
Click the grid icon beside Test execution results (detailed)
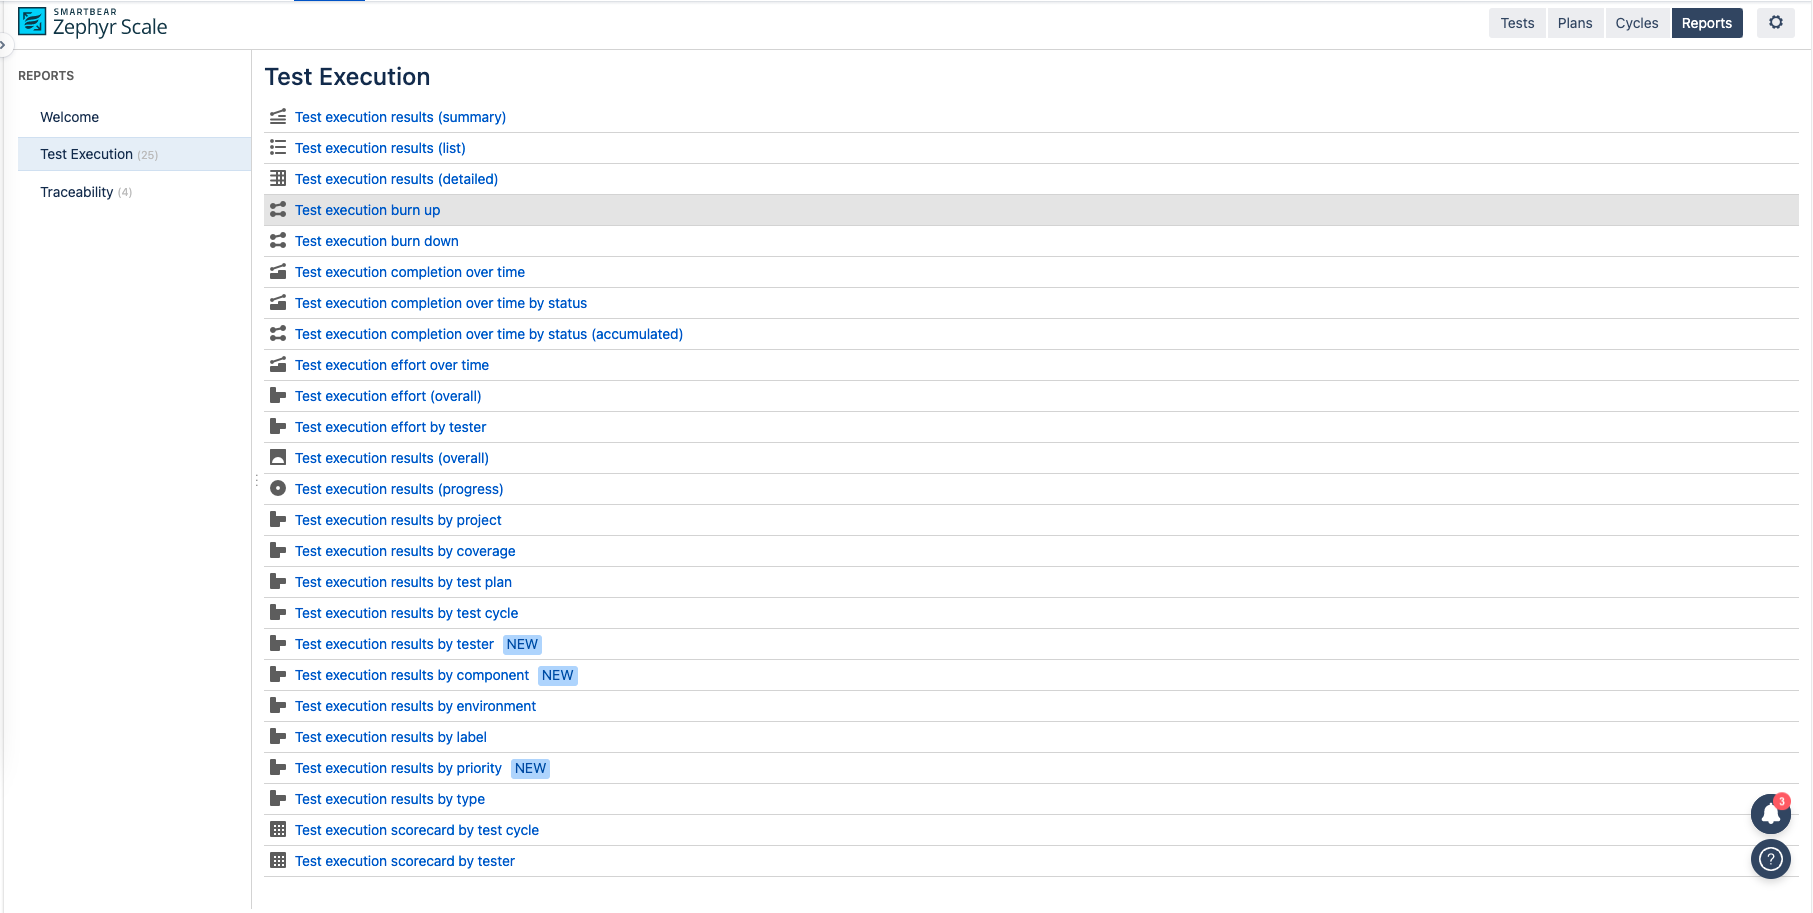click(x=278, y=179)
